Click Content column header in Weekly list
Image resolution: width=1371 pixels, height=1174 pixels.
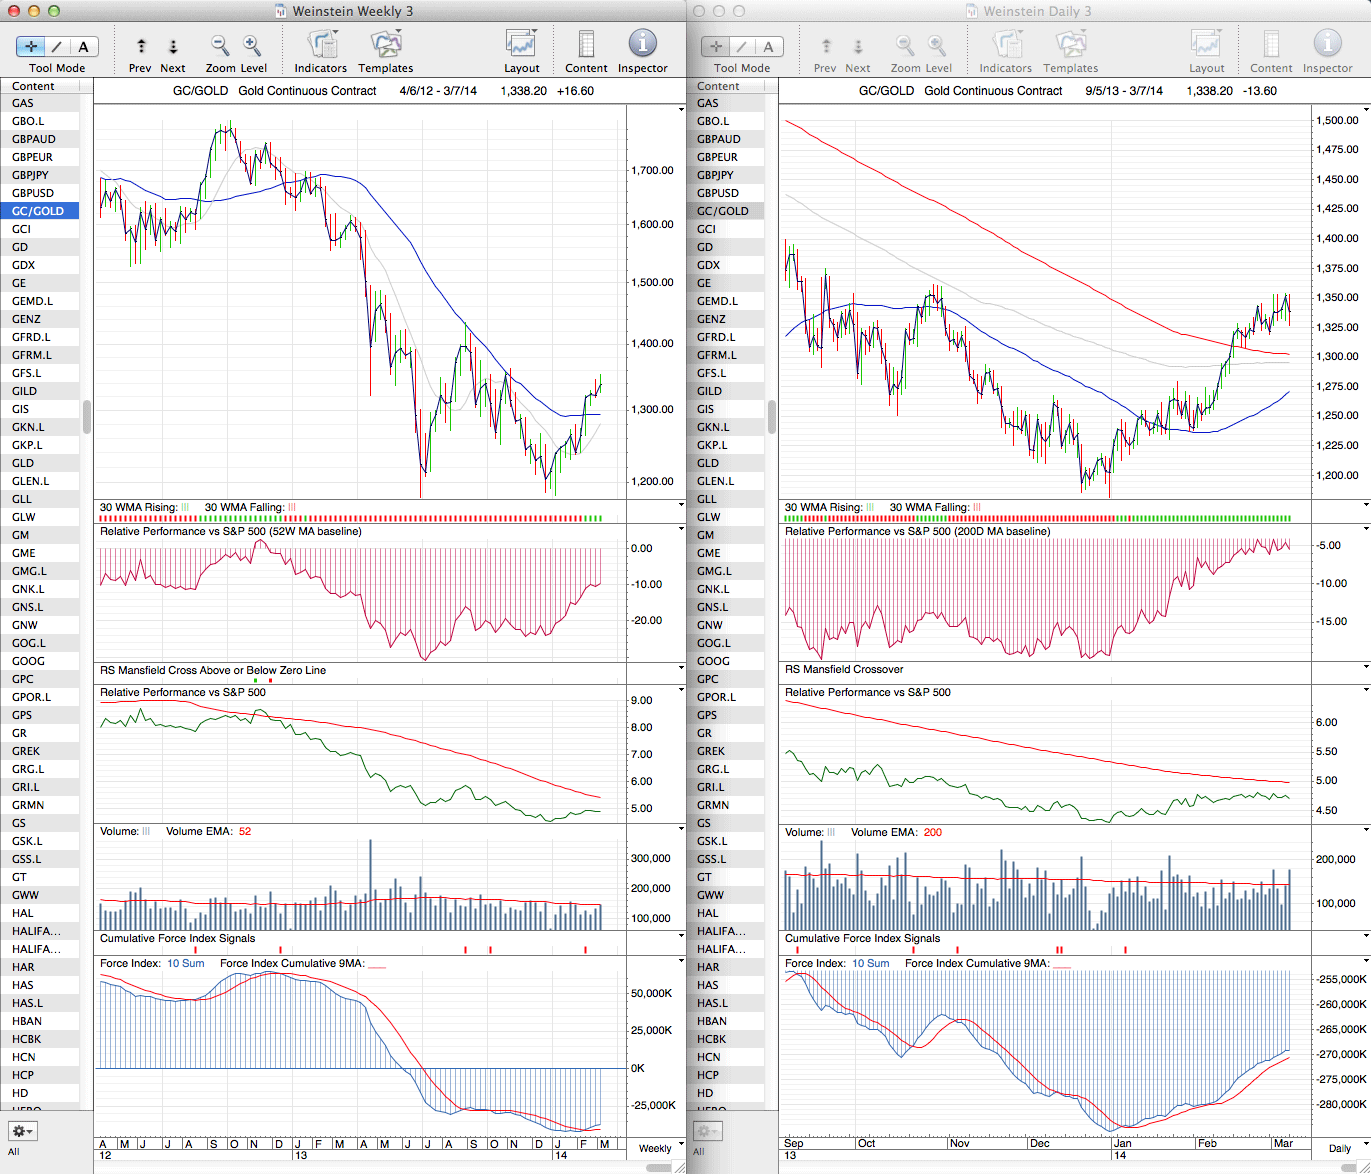click(x=34, y=86)
